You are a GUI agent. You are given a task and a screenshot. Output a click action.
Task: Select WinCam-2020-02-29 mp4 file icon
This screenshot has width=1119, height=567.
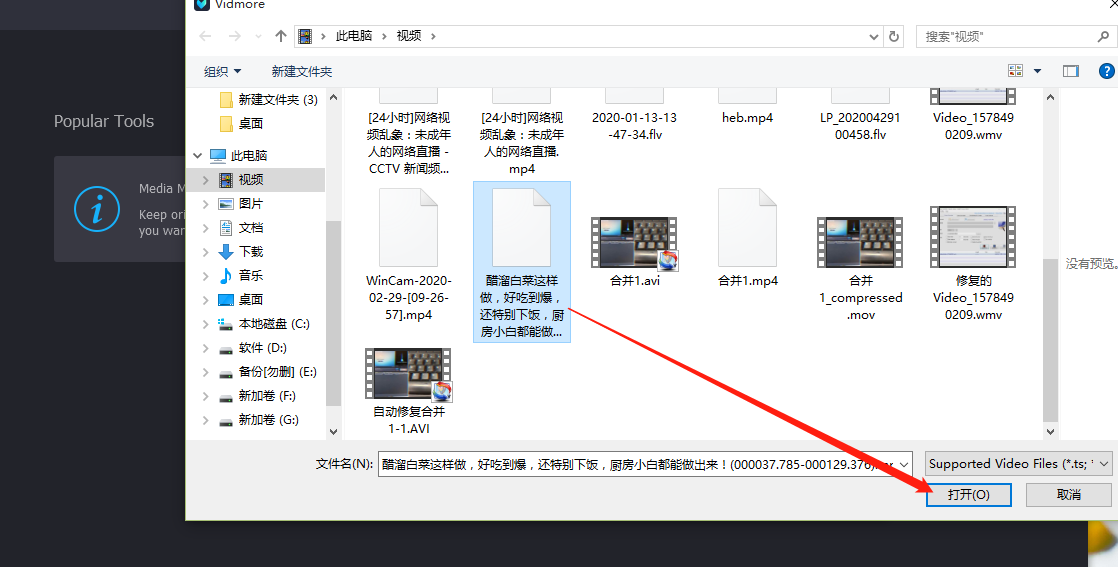click(x=407, y=228)
